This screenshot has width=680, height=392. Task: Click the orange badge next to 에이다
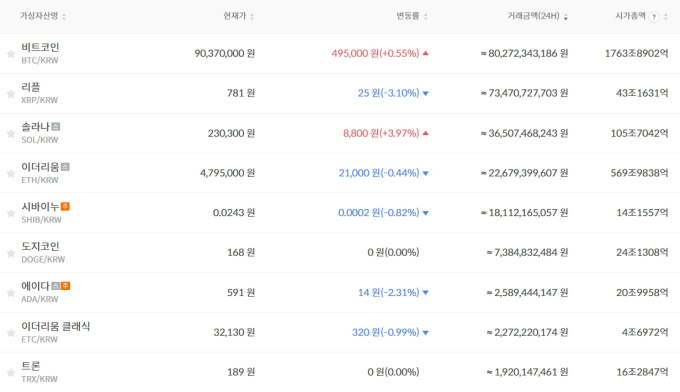tap(65, 286)
